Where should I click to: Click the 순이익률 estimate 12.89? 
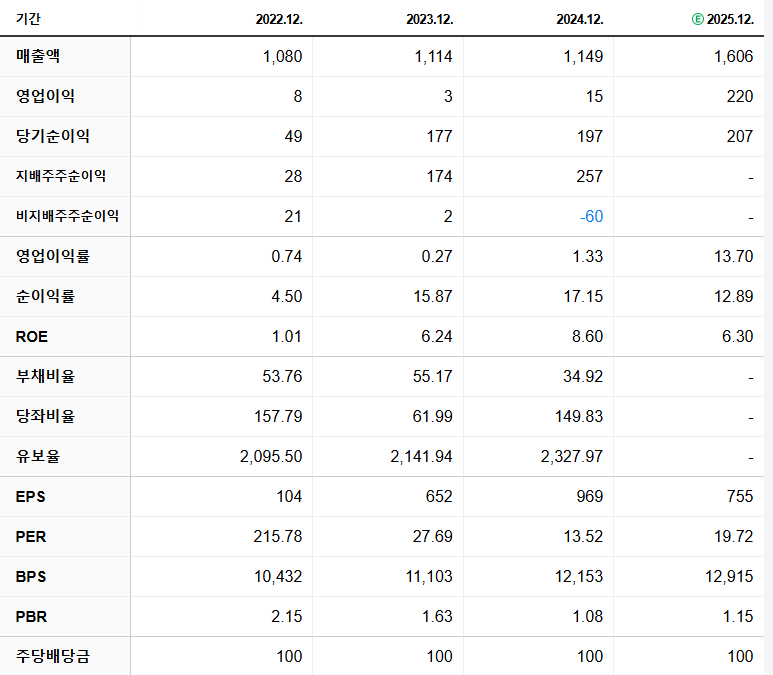(734, 296)
